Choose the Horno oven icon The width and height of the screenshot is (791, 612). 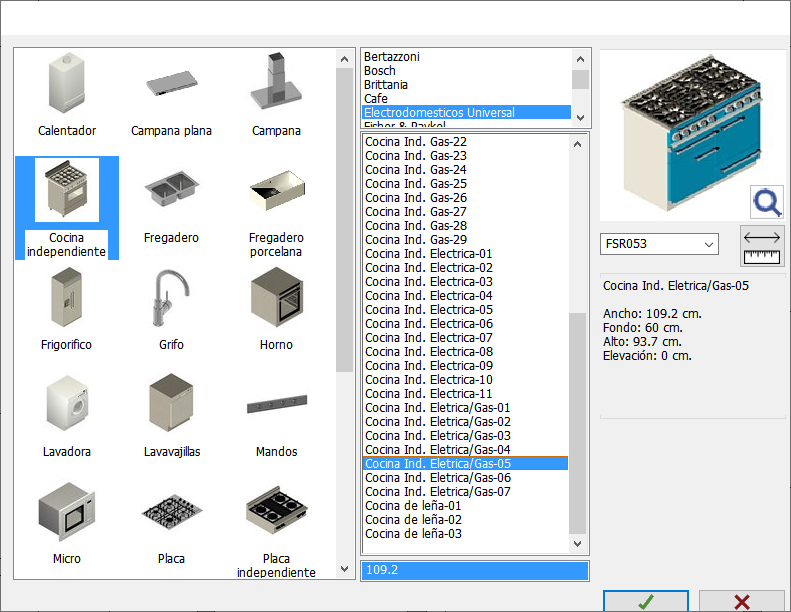click(x=276, y=298)
